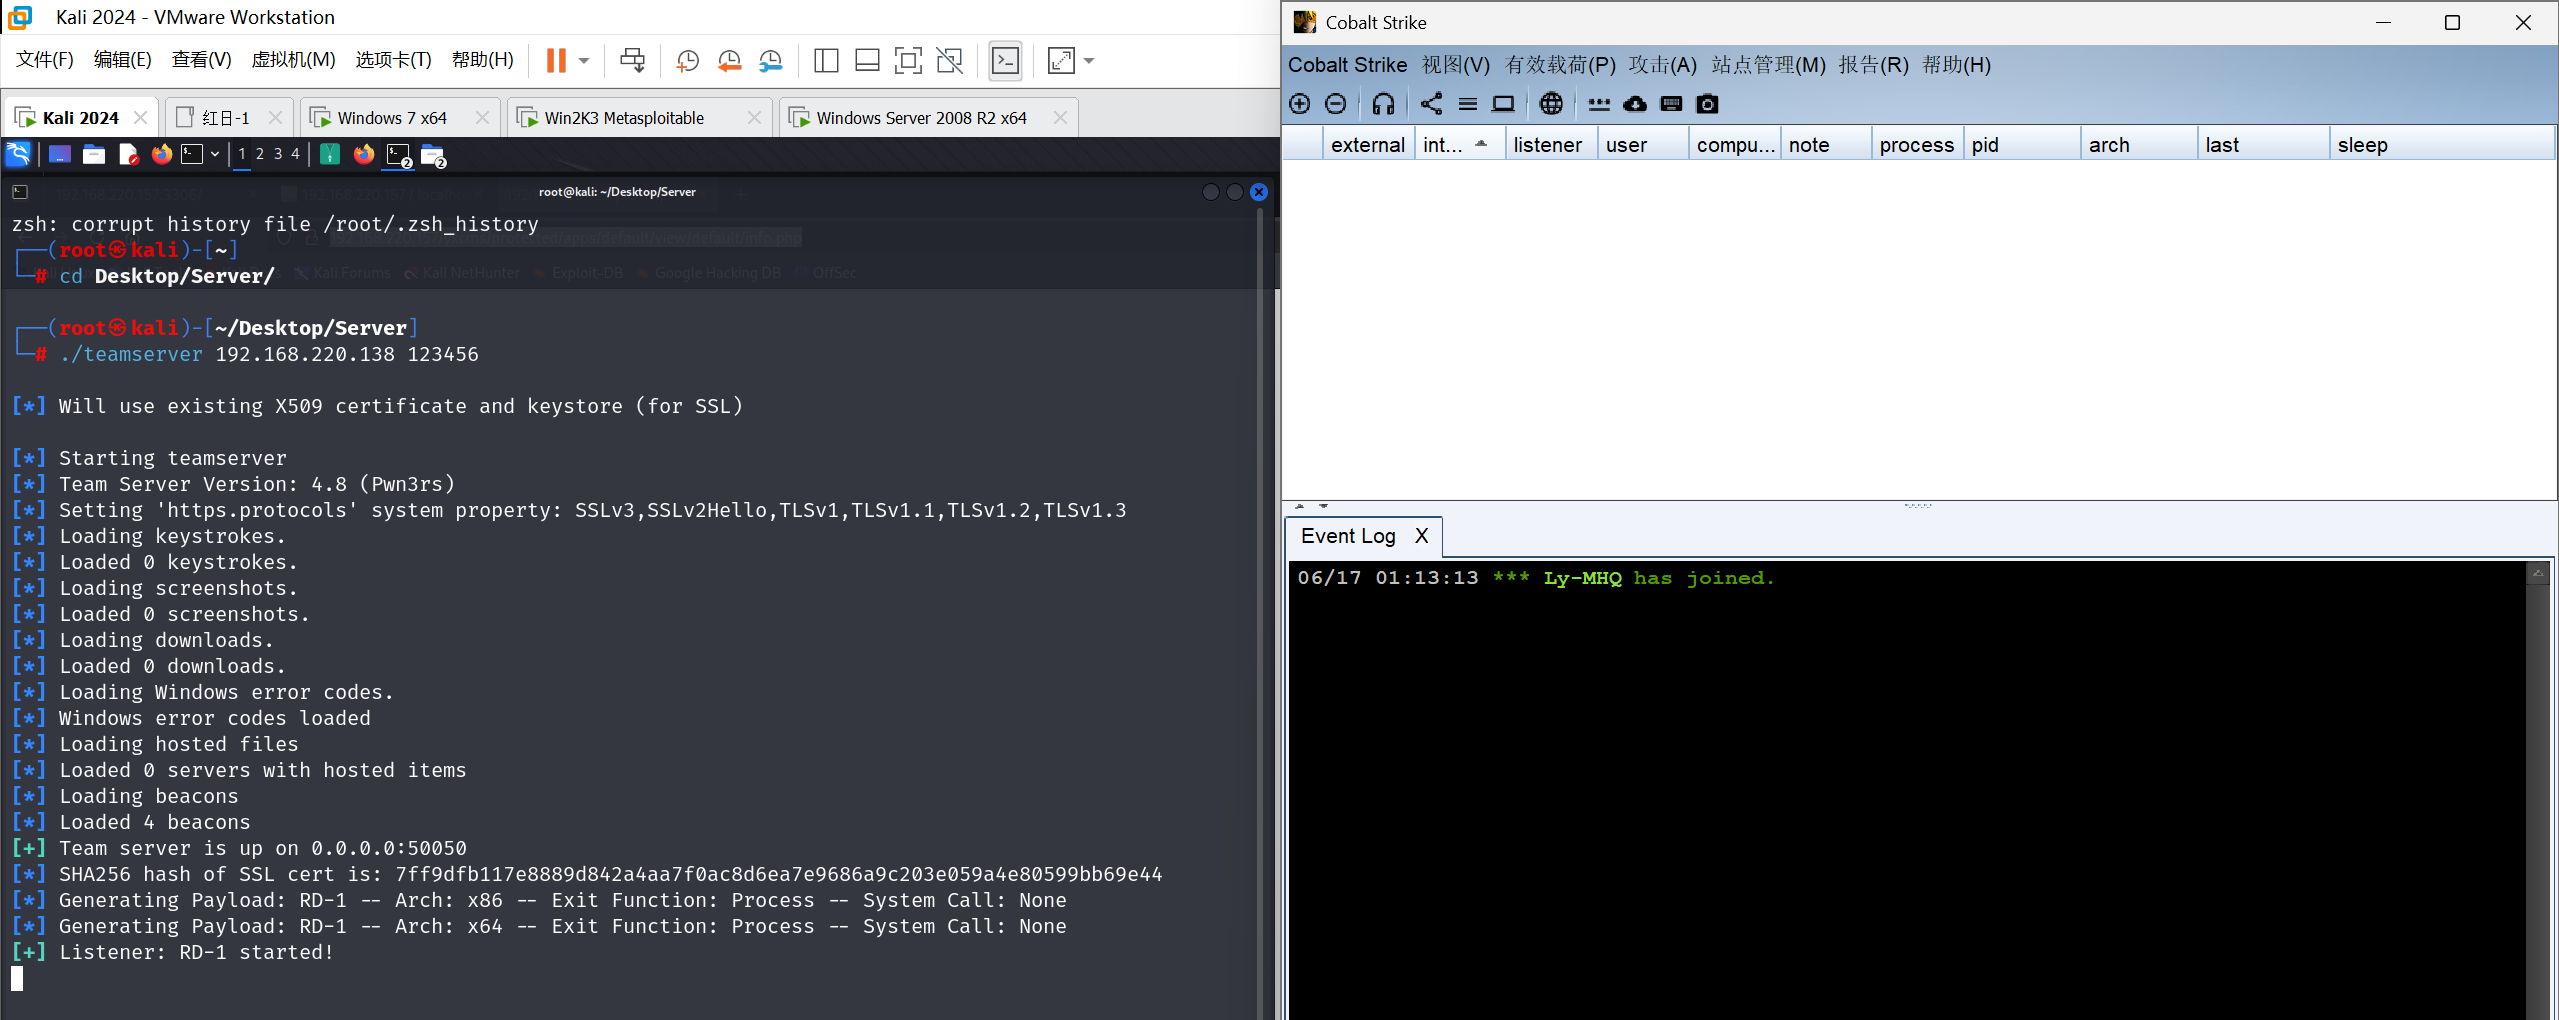The width and height of the screenshot is (2559, 1020).
Task: Switch to Kali workspace 2
Action: 260,154
